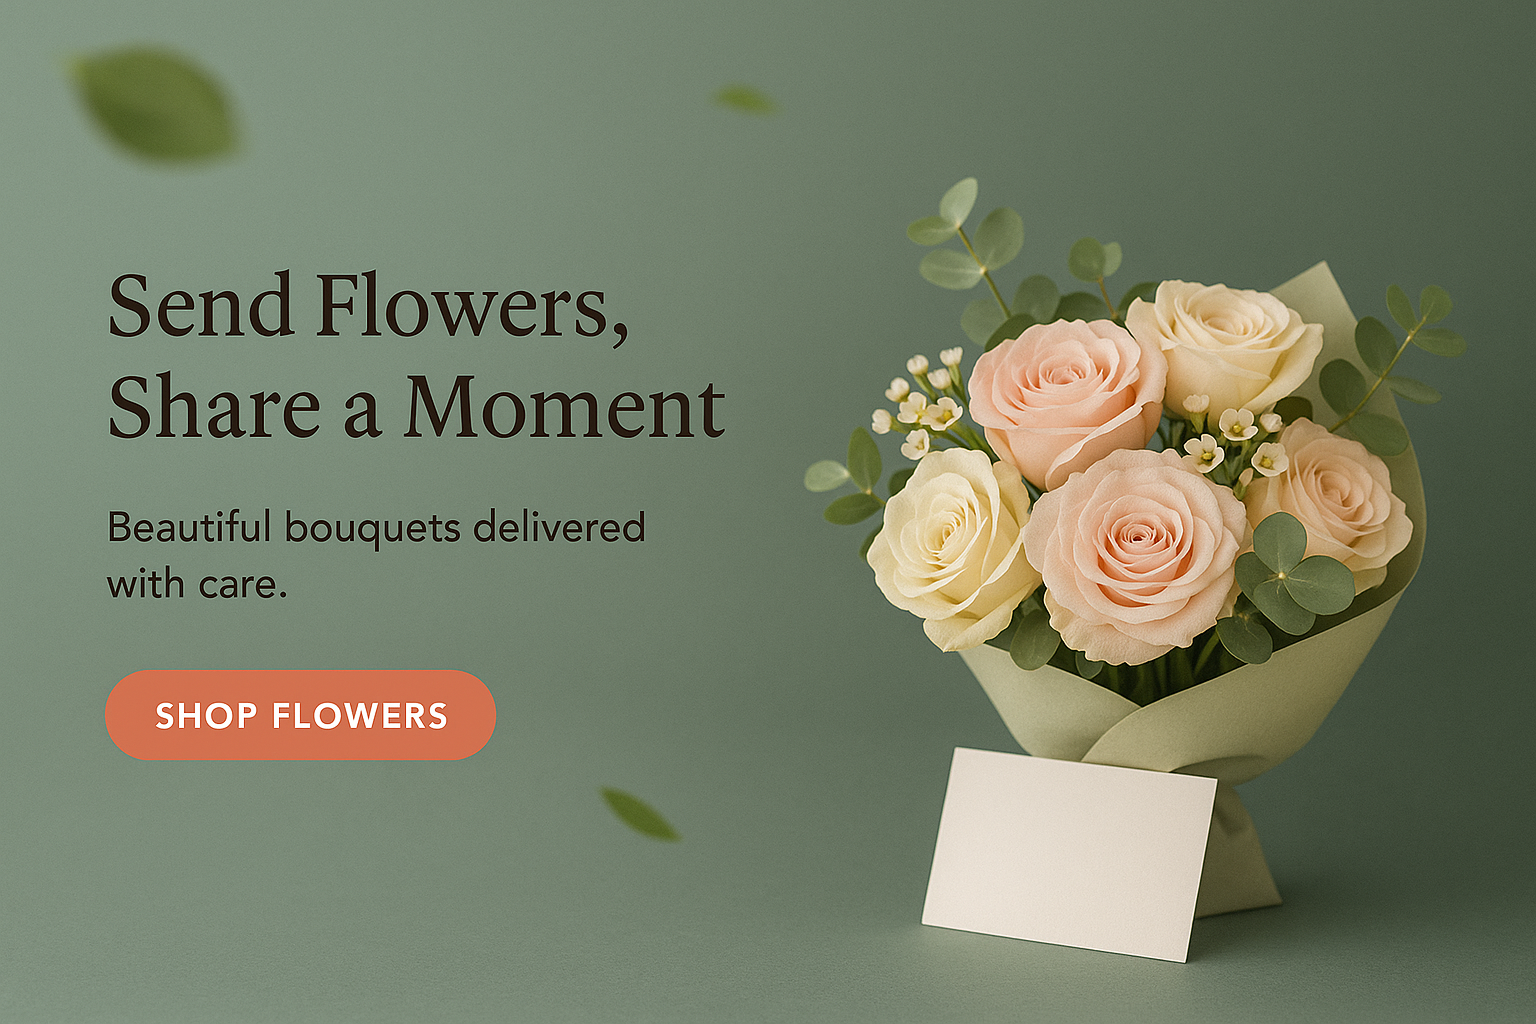Click the 'with care.' text line
The height and width of the screenshot is (1024, 1536).
(x=197, y=584)
